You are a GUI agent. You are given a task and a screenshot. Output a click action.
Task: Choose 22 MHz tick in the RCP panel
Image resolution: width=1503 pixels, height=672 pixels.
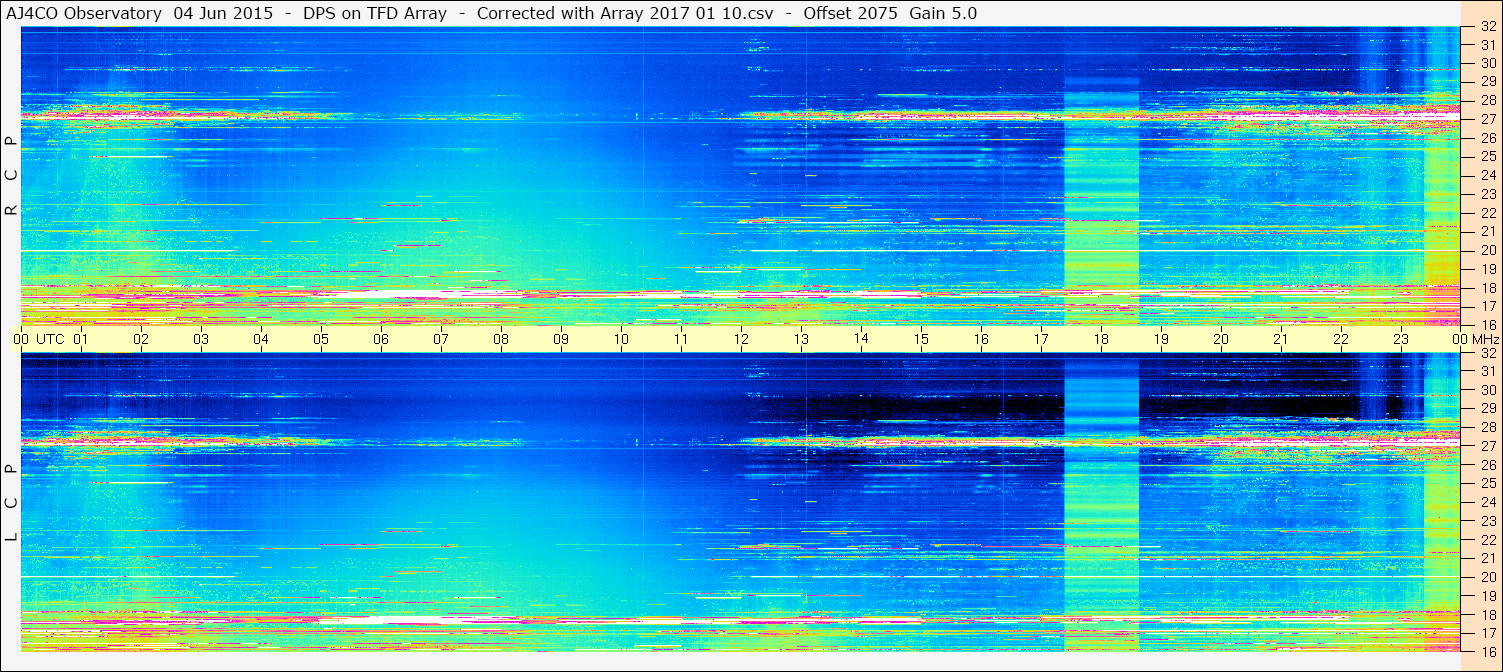click(1487, 213)
